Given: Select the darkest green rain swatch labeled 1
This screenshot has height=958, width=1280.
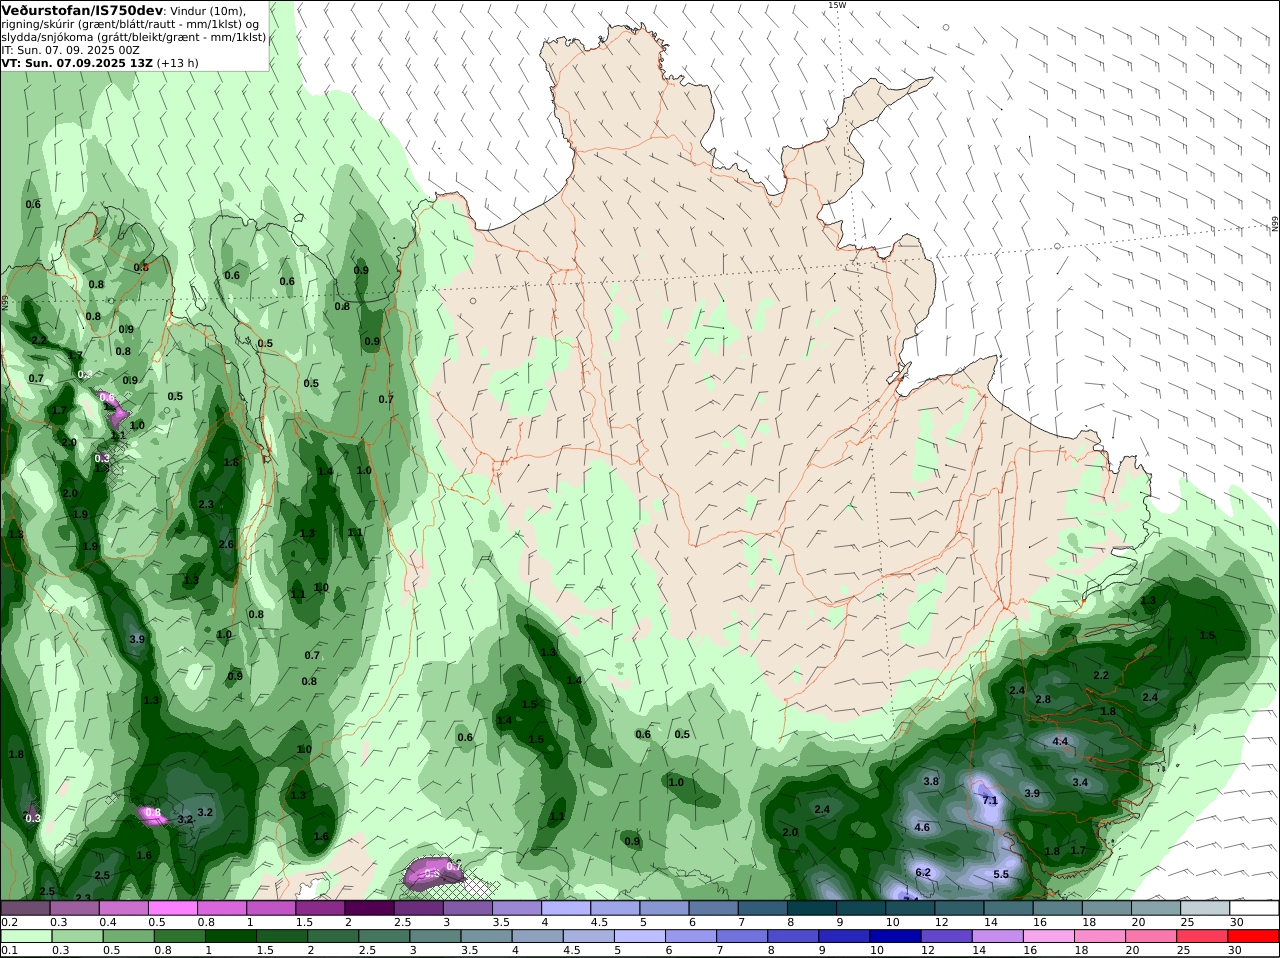Looking at the screenshot, I should (230, 936).
